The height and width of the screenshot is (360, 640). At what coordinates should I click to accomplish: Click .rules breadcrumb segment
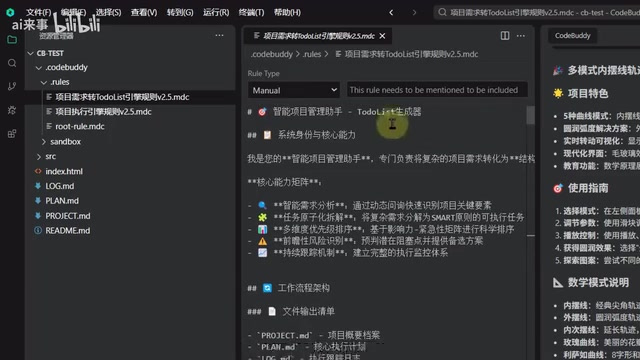(312, 54)
